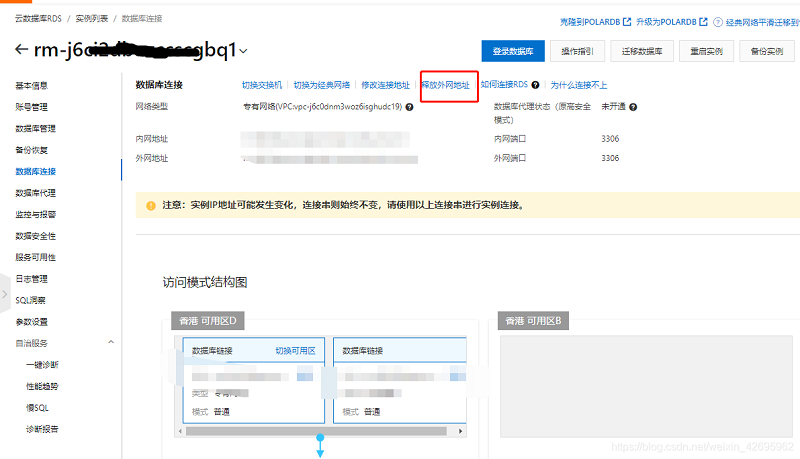The image size is (800, 459).
Task: Select 数据库连接 in sidebar
Action: [x=36, y=171]
